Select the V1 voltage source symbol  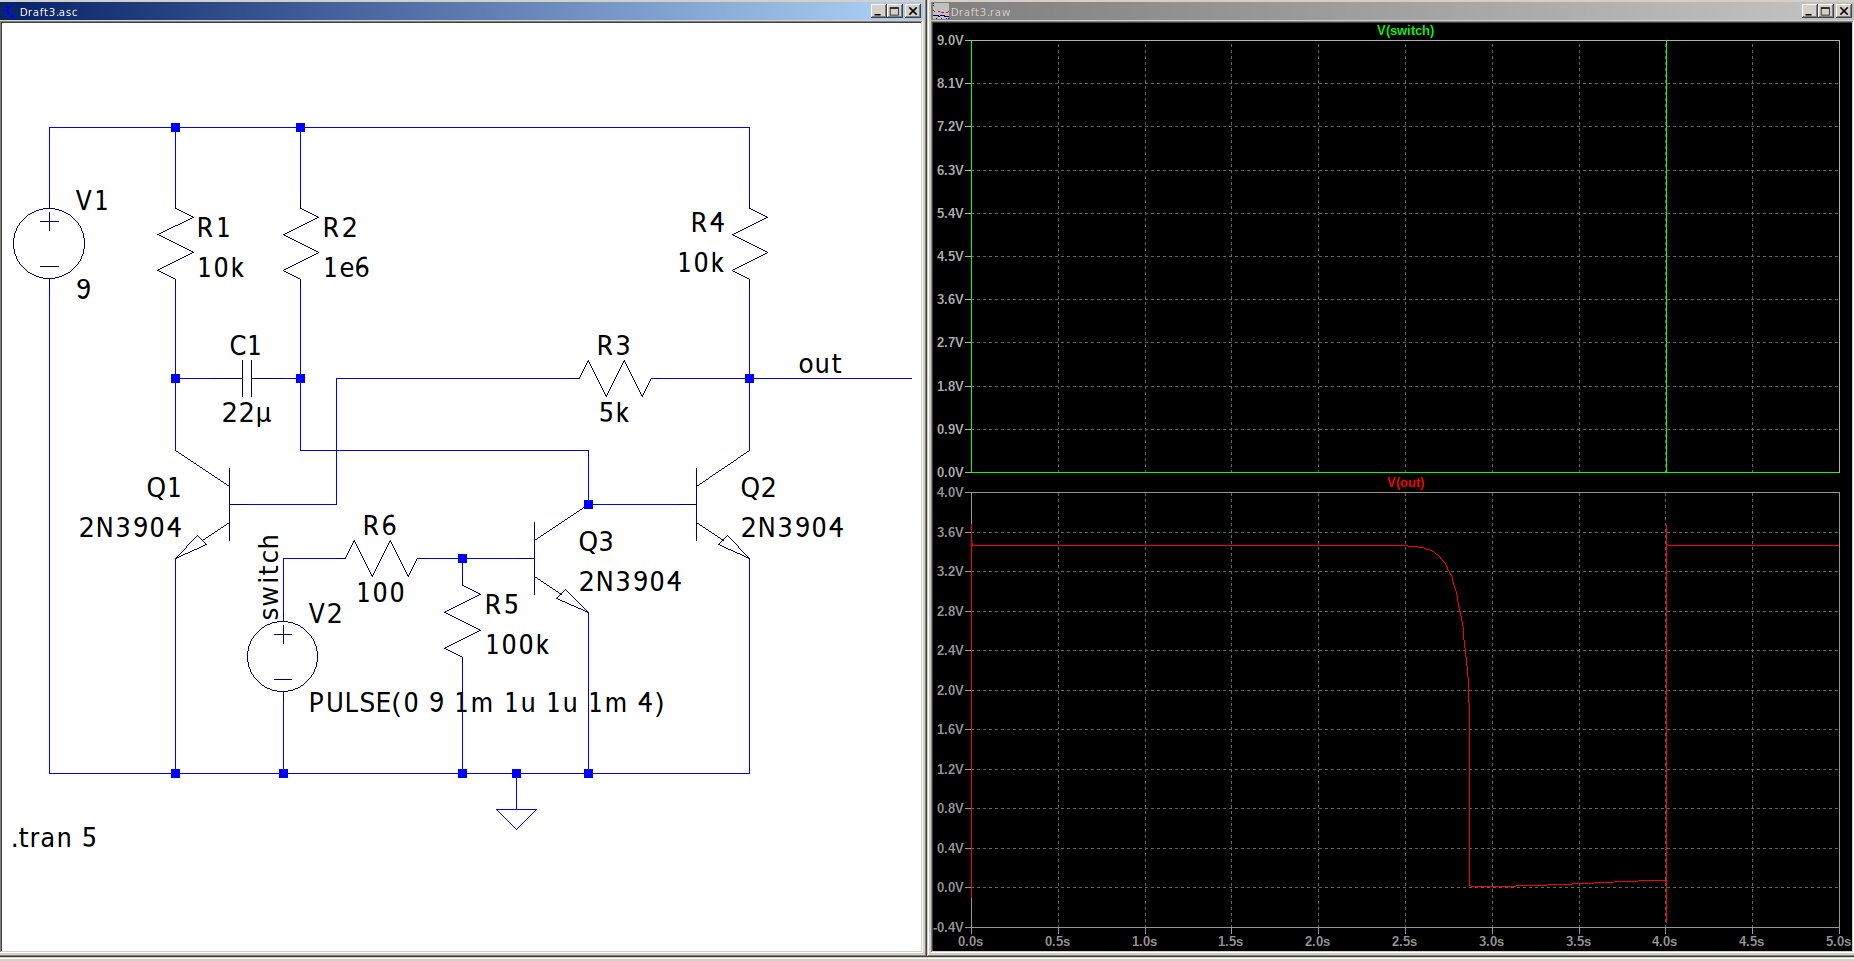49,243
